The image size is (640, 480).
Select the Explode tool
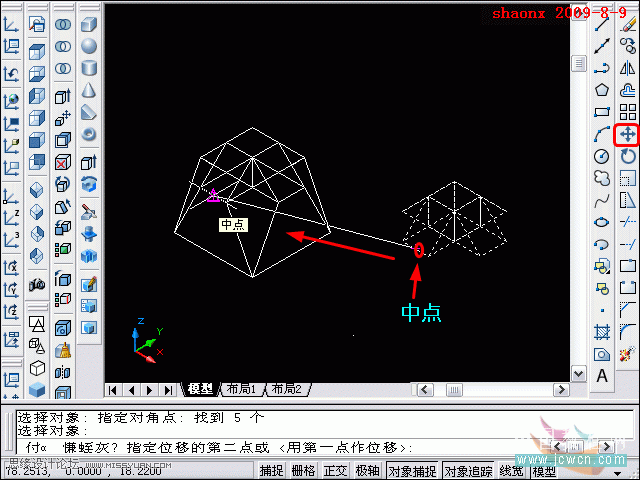[628, 354]
